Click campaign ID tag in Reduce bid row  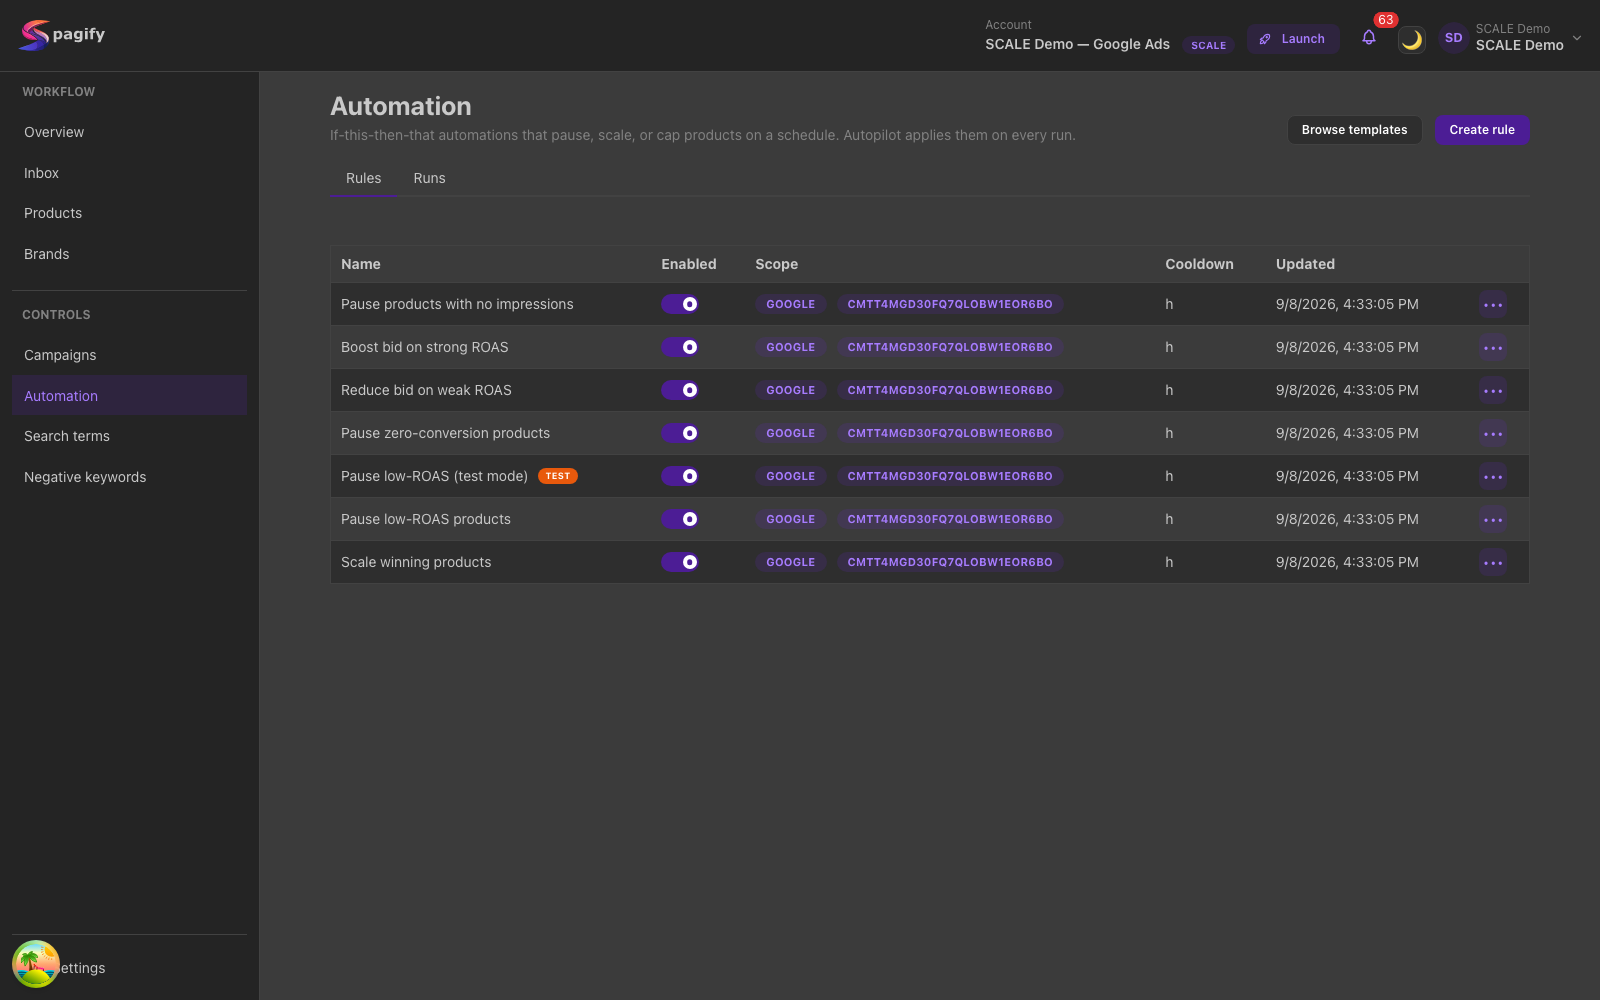pyautogui.click(x=950, y=390)
